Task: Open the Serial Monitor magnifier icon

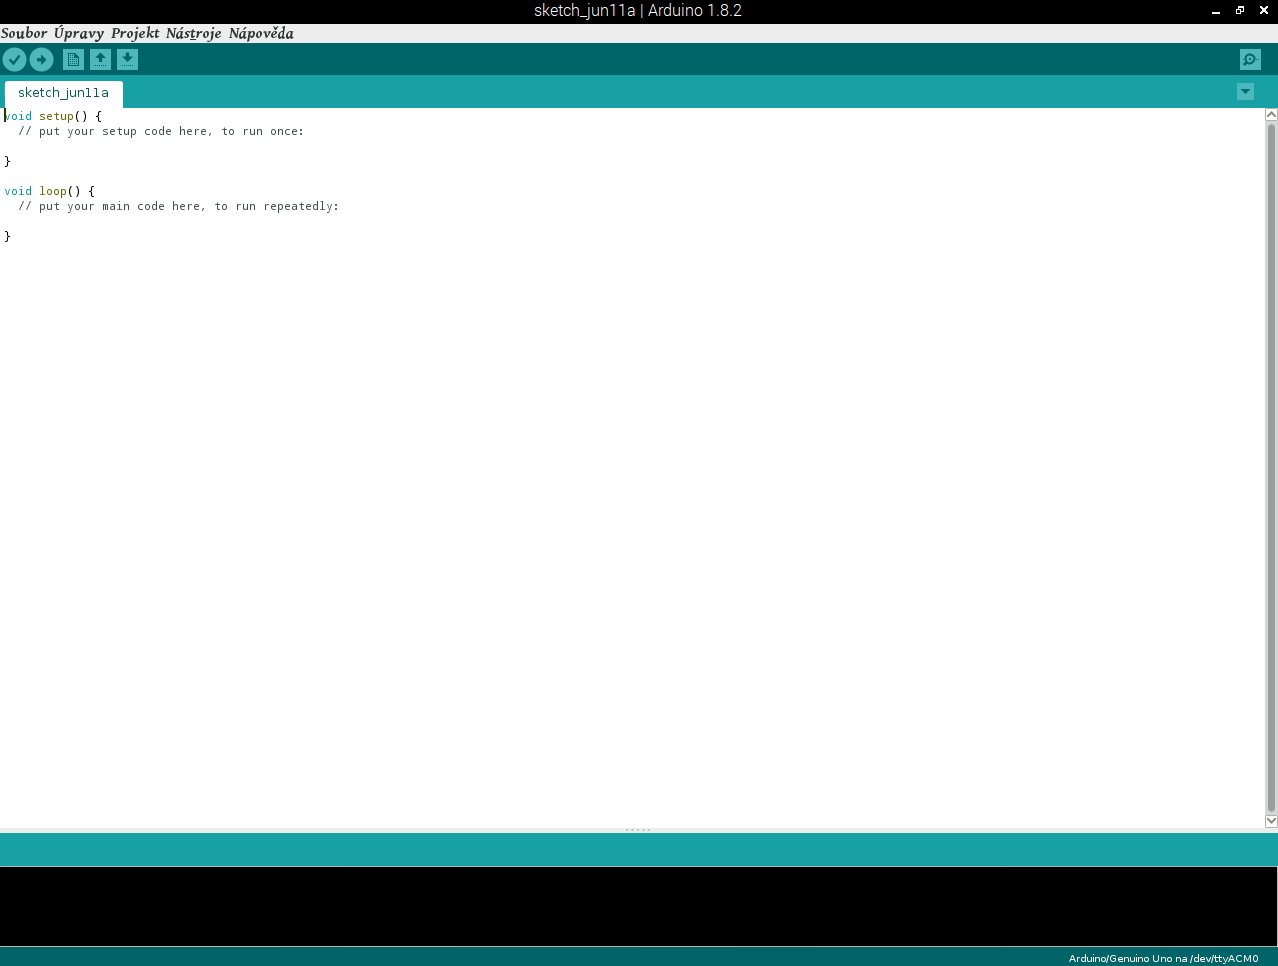Action: coord(1250,60)
